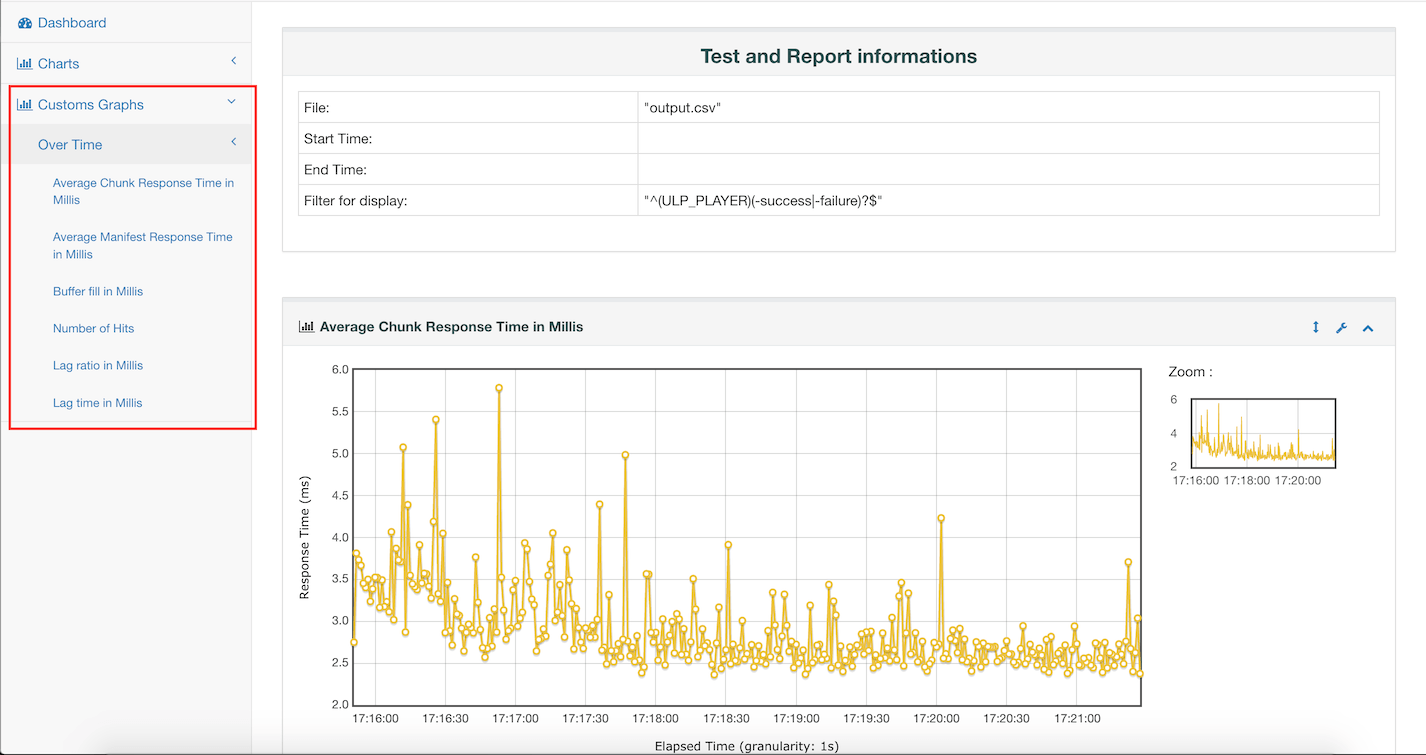Toggle the Over Time submenu arrow
This screenshot has height=755, width=1426.
[234, 143]
